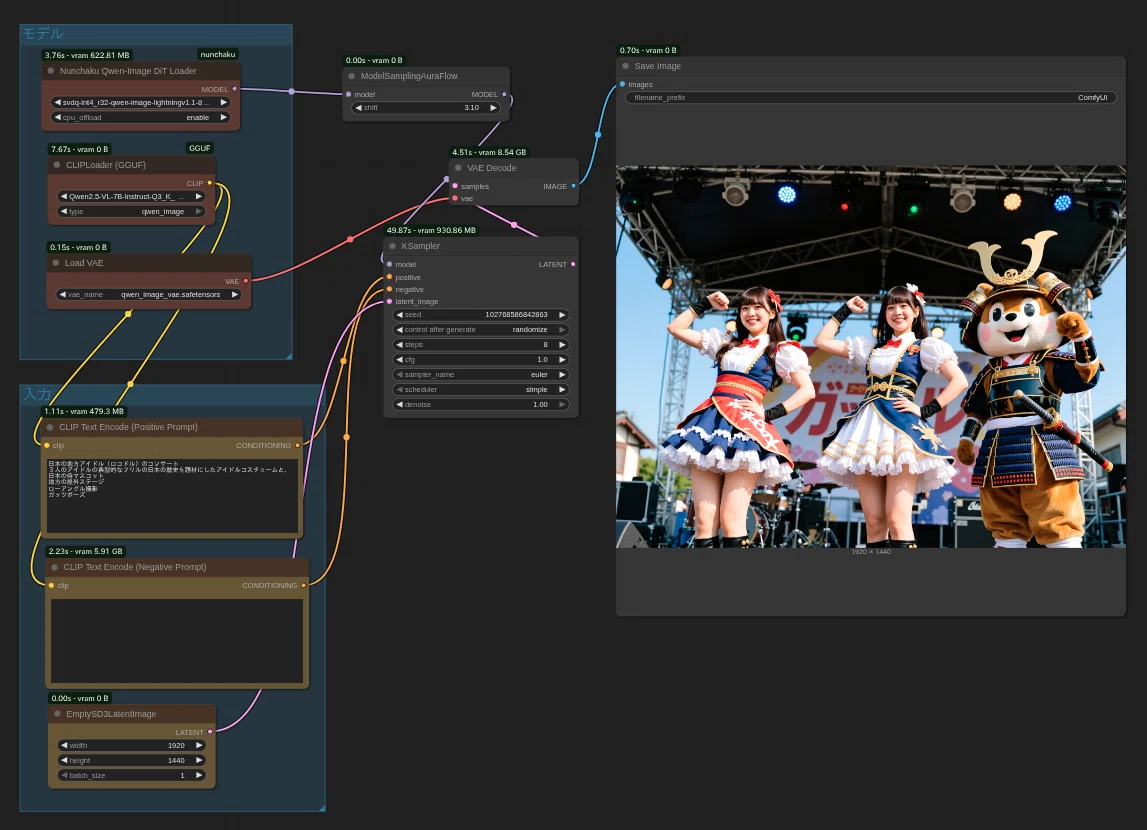This screenshot has width=1147, height=830.
Task: Collapse the Save Image node title dot
Action: tap(625, 66)
